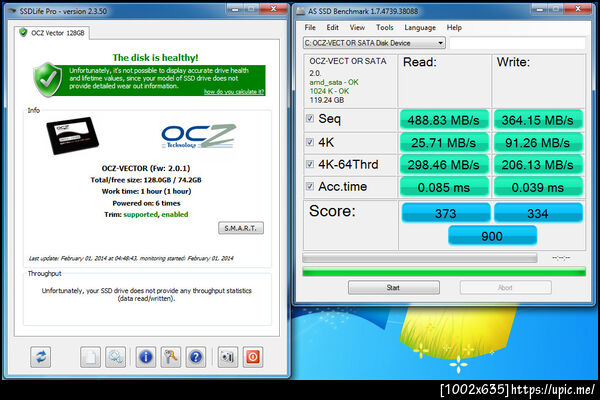600x400 pixels.
Task: Click the Start benchmark button
Action: point(393,287)
